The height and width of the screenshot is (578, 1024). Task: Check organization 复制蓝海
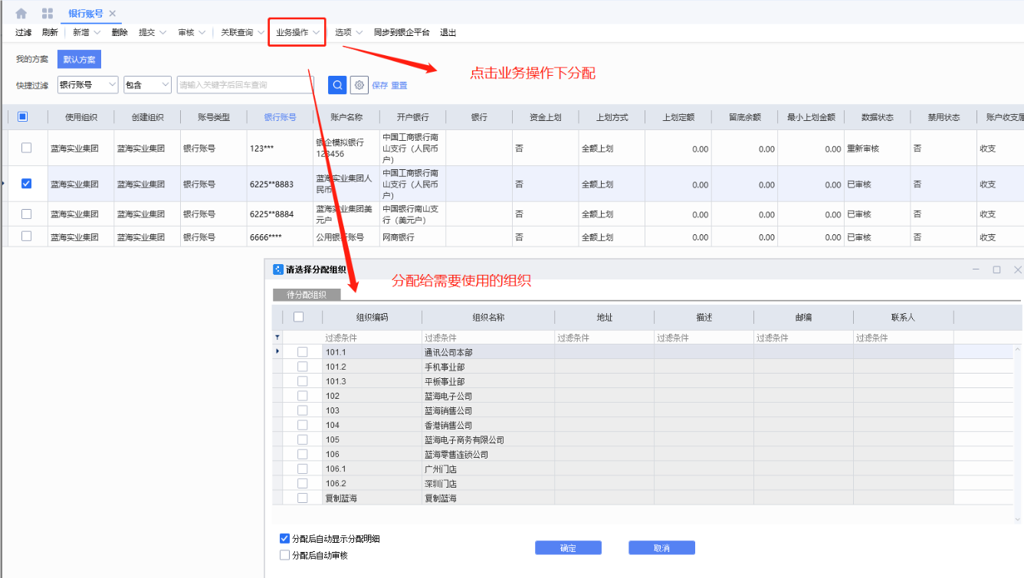click(x=302, y=498)
